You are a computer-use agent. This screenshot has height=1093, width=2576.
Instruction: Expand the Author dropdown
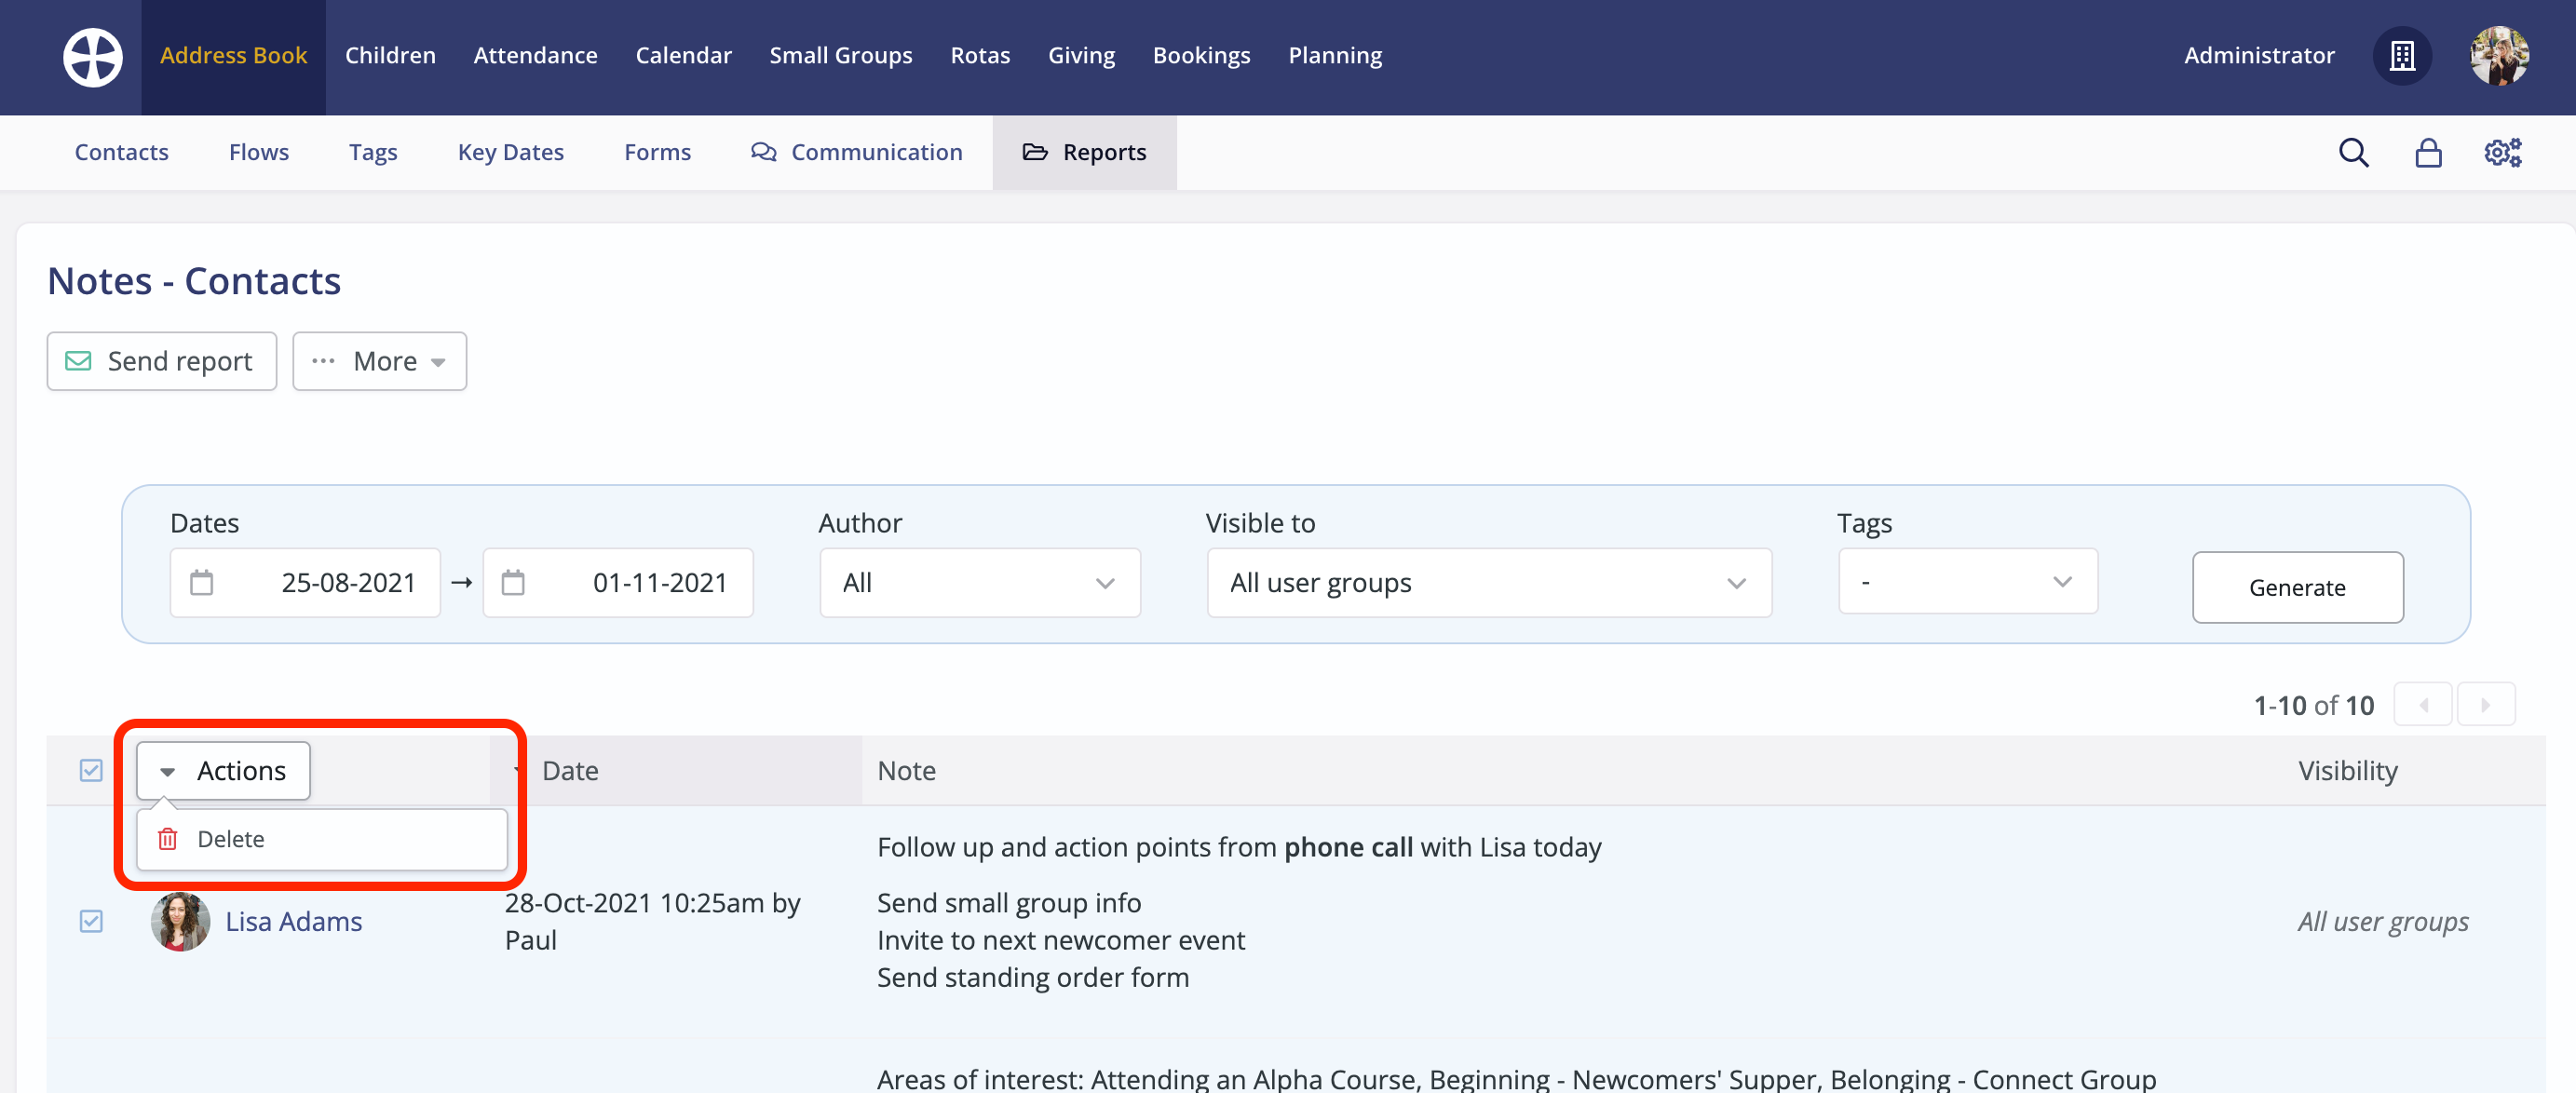point(979,583)
